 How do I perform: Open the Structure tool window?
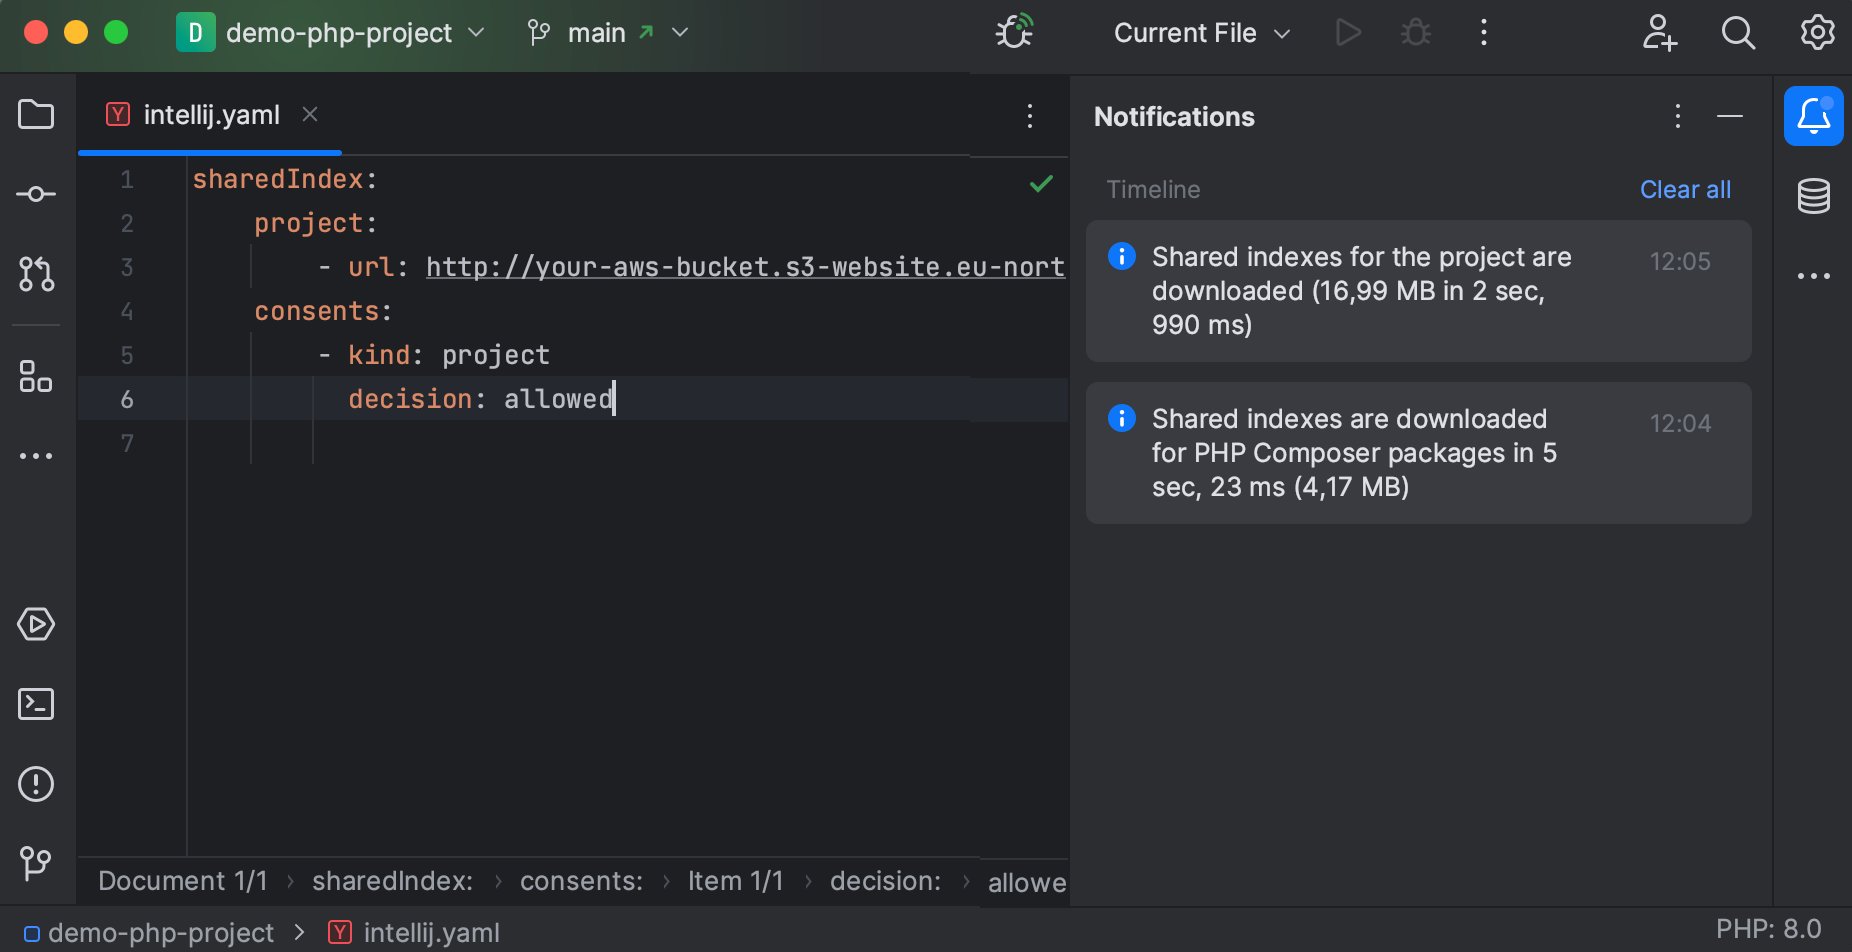tap(36, 377)
